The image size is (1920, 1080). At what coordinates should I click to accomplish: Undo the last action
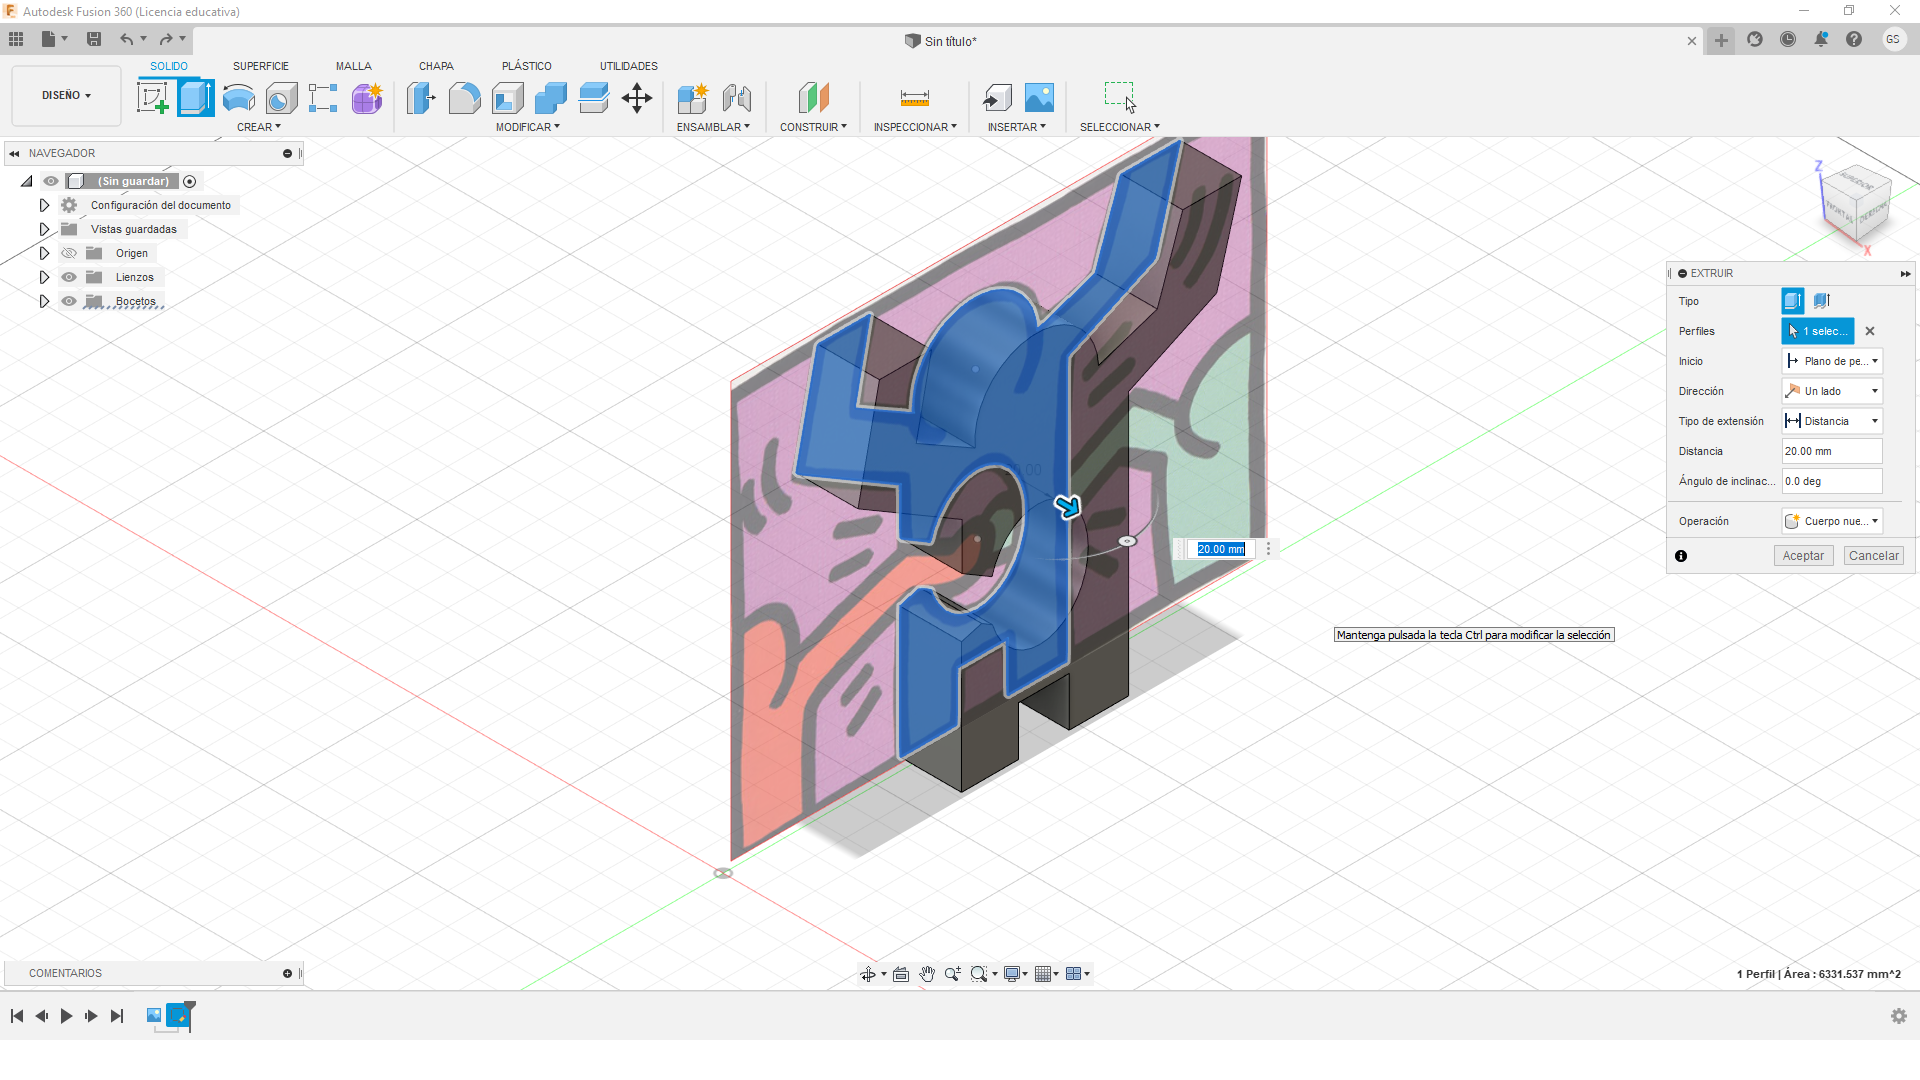(x=127, y=39)
